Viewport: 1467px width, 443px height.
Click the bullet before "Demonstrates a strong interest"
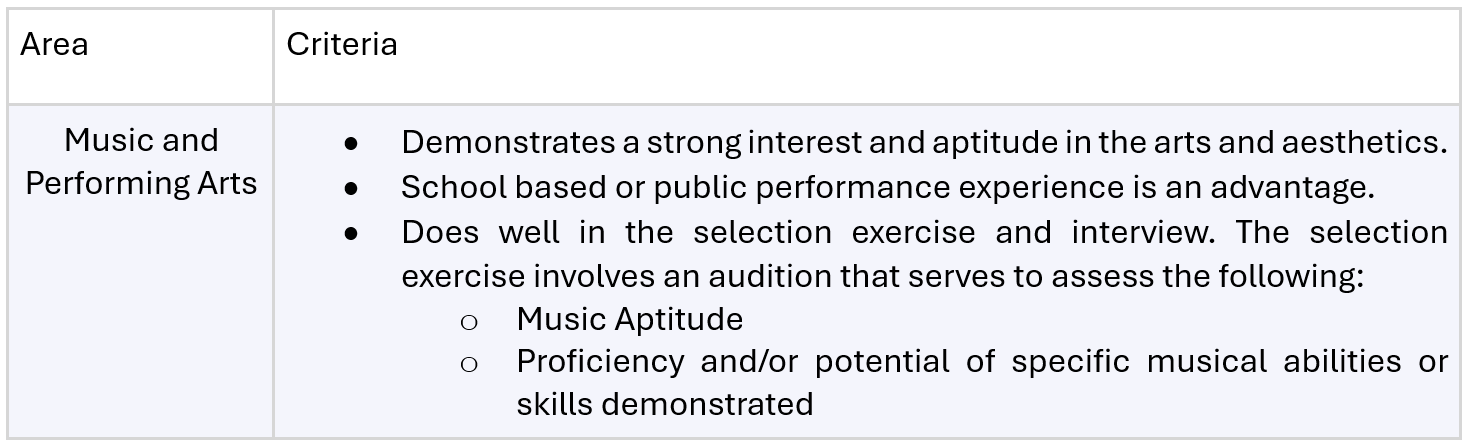click(351, 143)
